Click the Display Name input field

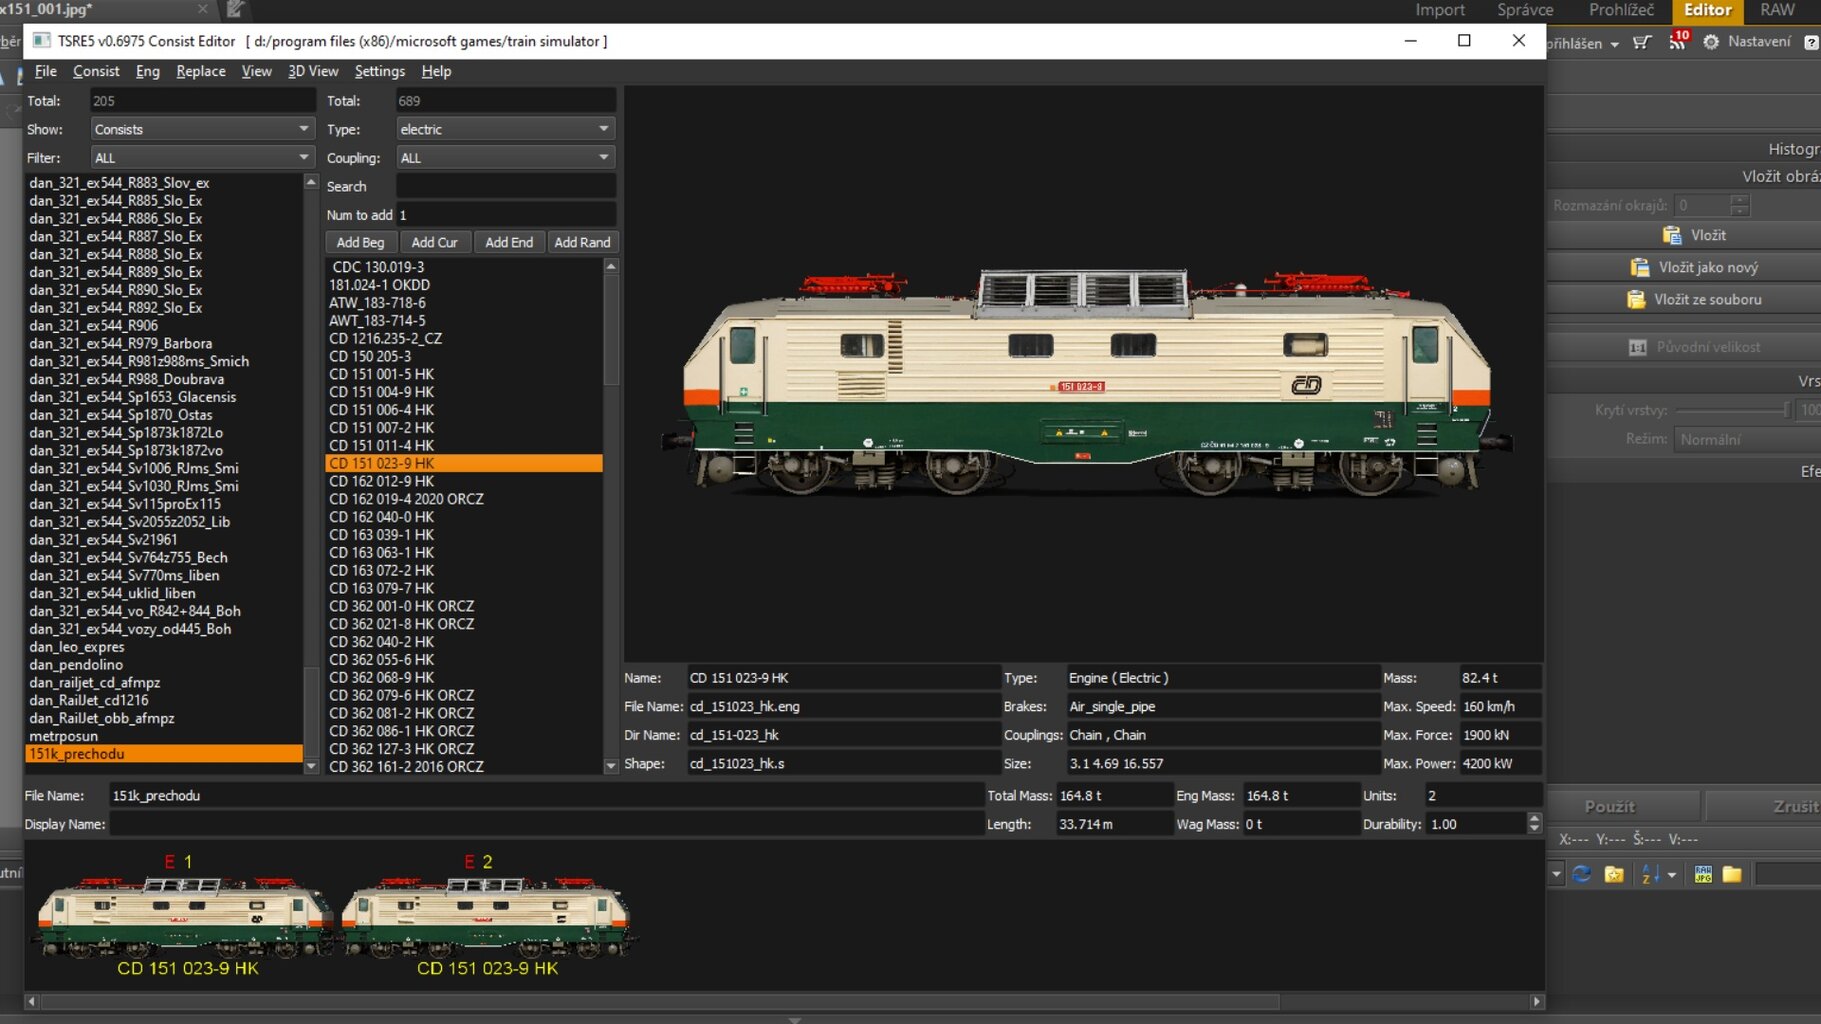(546, 824)
